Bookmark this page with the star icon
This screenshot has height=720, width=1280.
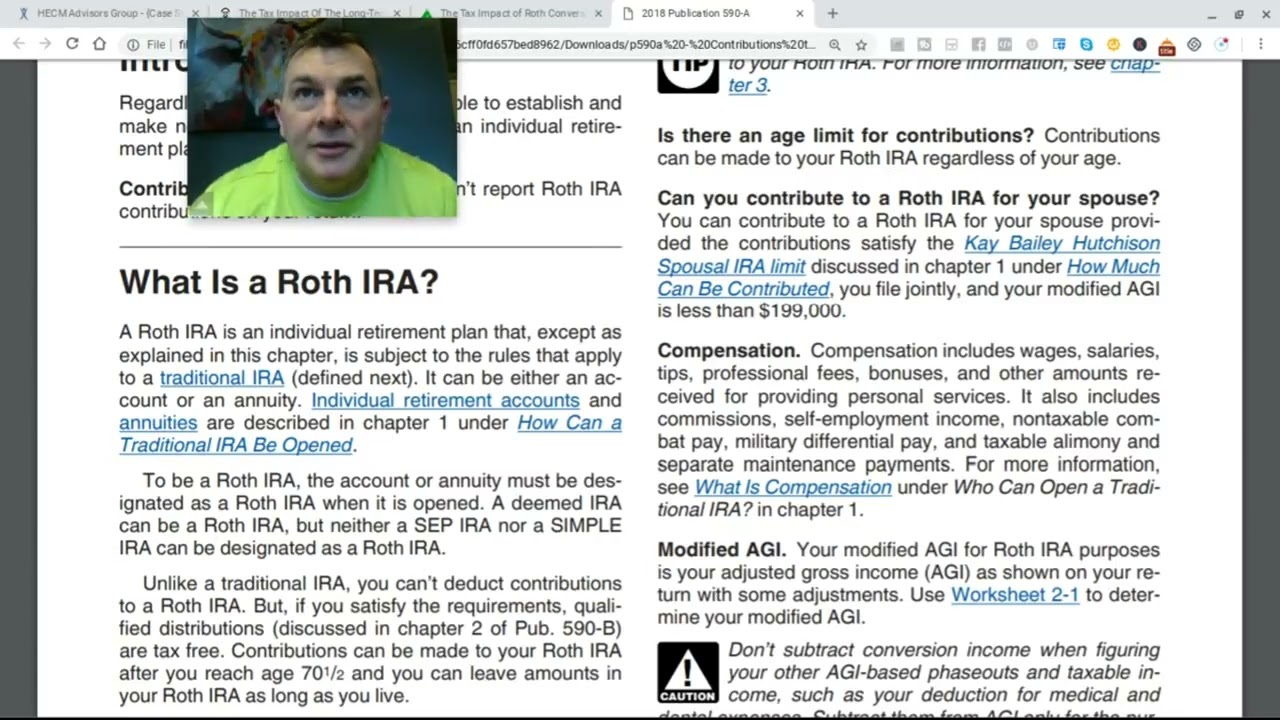[861, 45]
